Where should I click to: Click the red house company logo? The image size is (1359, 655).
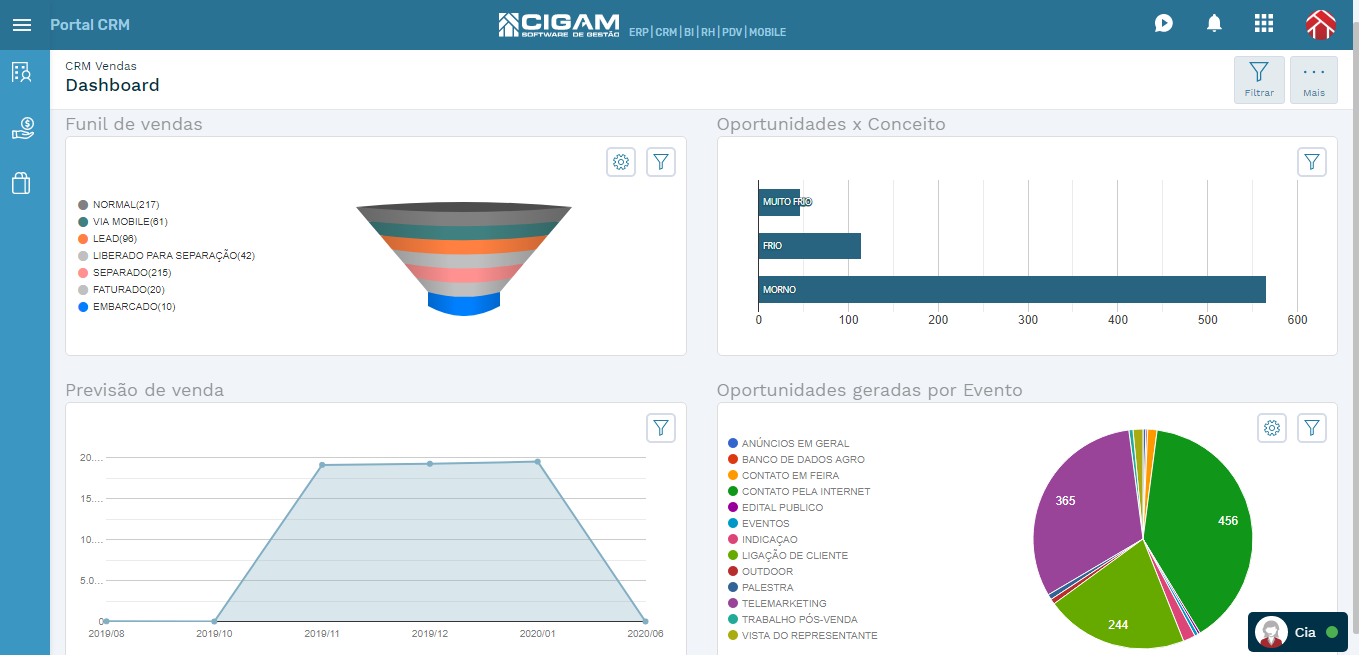[1320, 24]
